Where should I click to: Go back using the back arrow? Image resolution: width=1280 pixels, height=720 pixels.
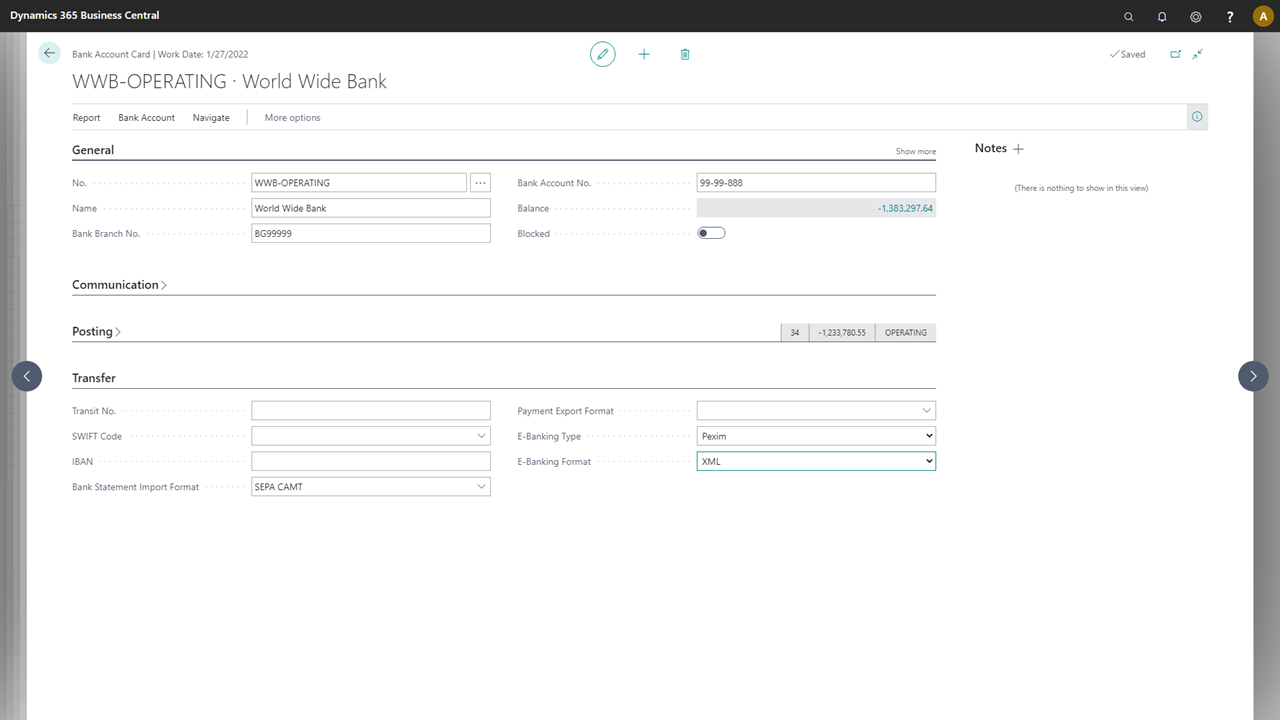[x=50, y=53]
